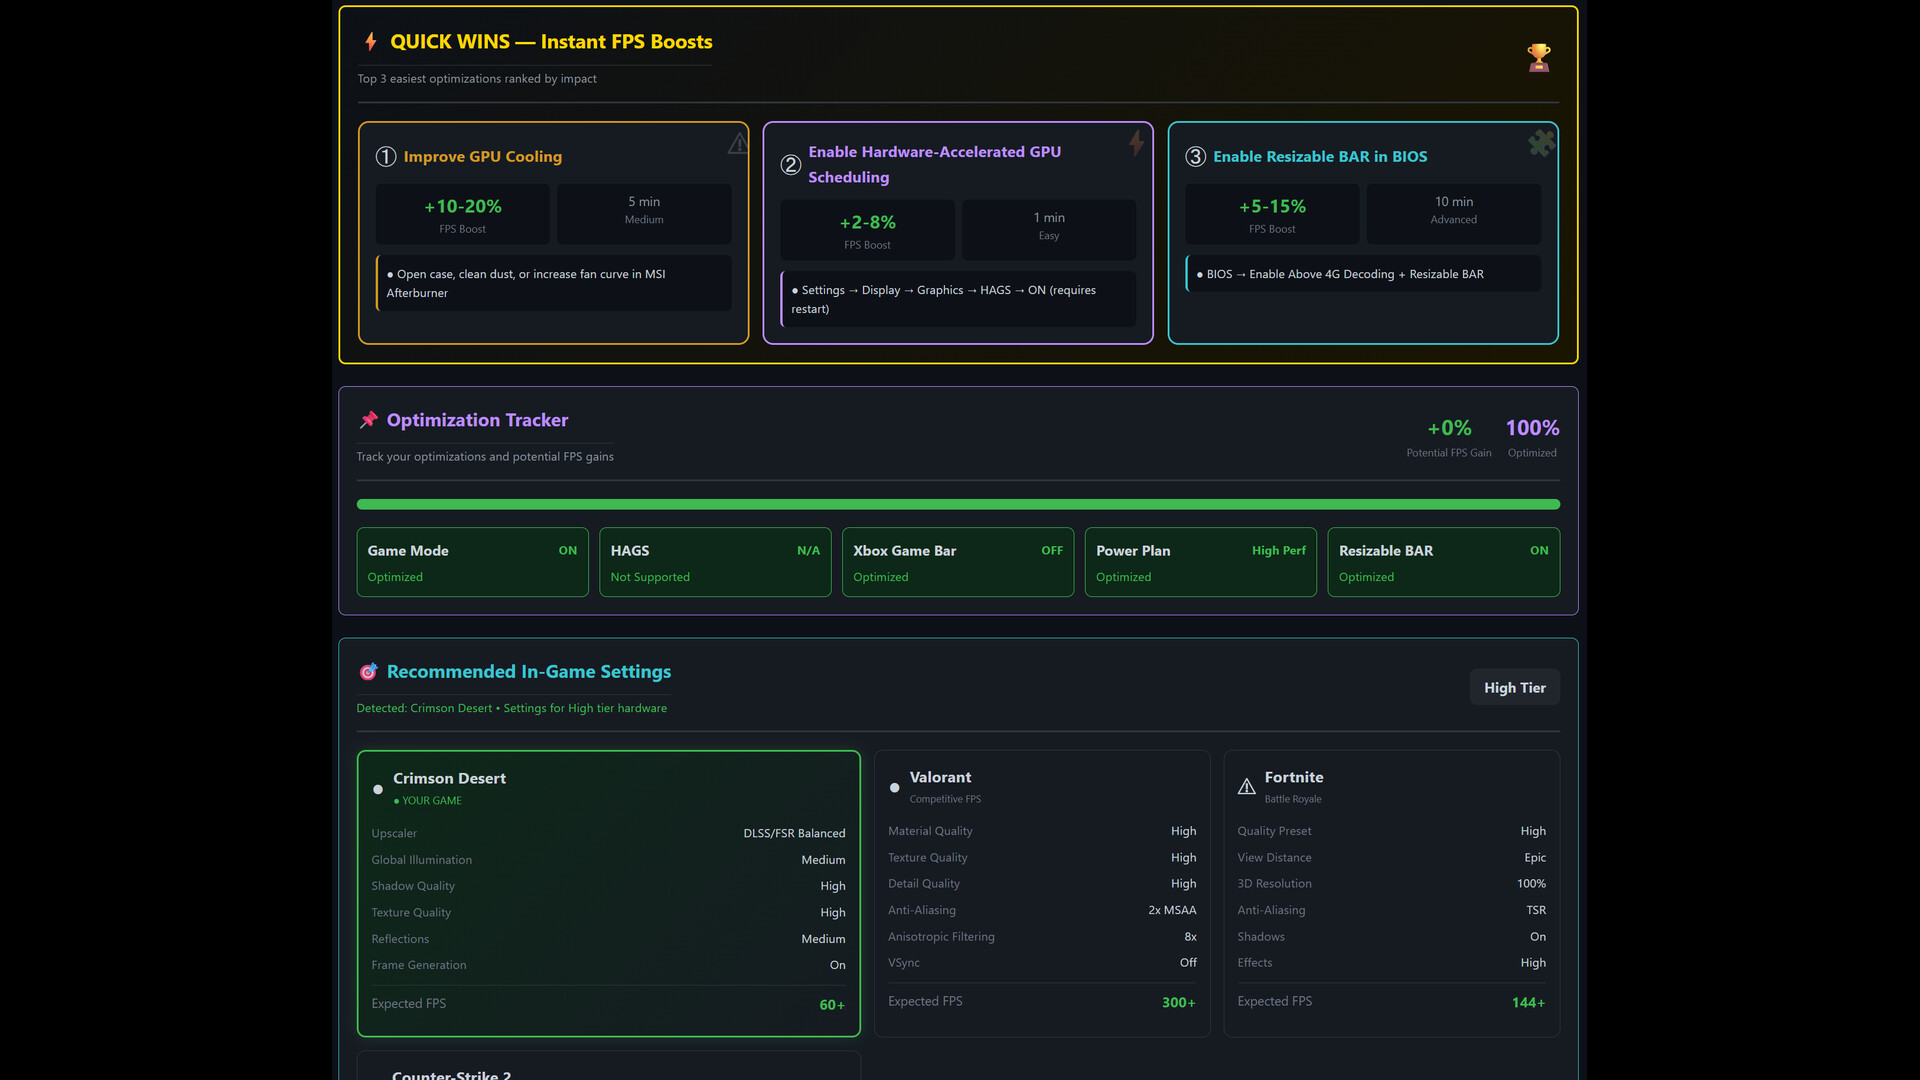Click the target icon beside Recommended In-Game Settings
Viewport: 1920px width, 1080px height.
click(368, 672)
